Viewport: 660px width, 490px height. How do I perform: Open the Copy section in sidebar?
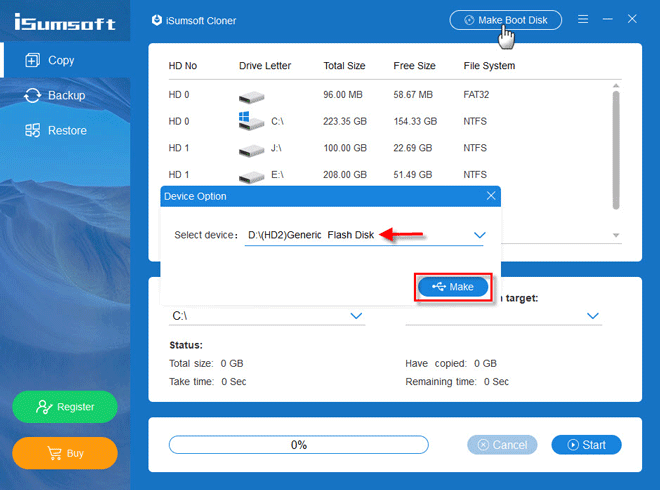(67, 60)
